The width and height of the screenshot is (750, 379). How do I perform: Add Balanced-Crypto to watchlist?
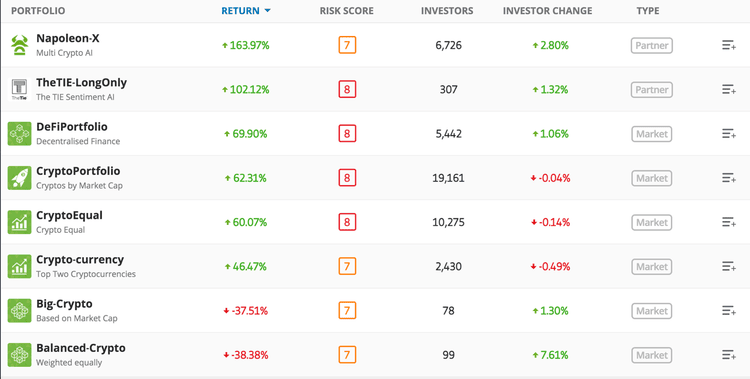click(728, 355)
